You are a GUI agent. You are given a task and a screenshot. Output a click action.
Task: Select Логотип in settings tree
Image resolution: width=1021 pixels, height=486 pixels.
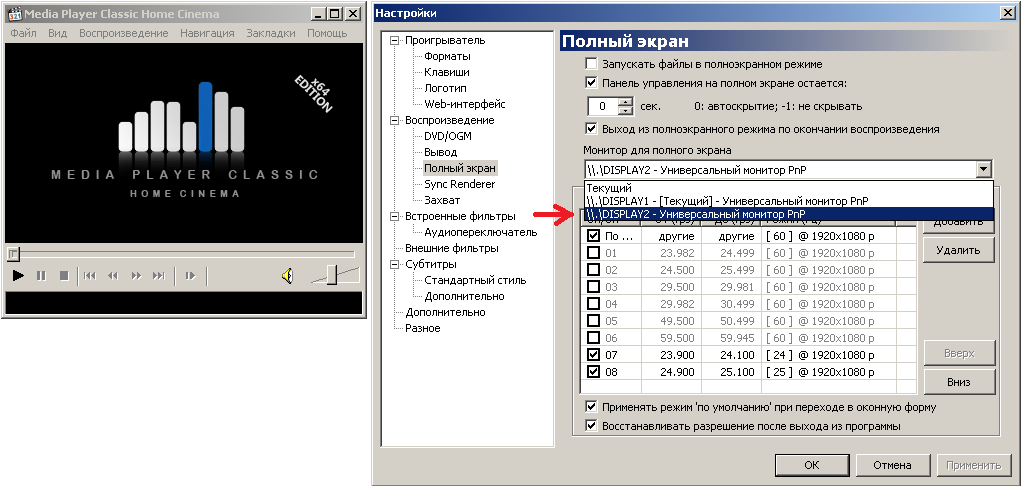[445, 89]
